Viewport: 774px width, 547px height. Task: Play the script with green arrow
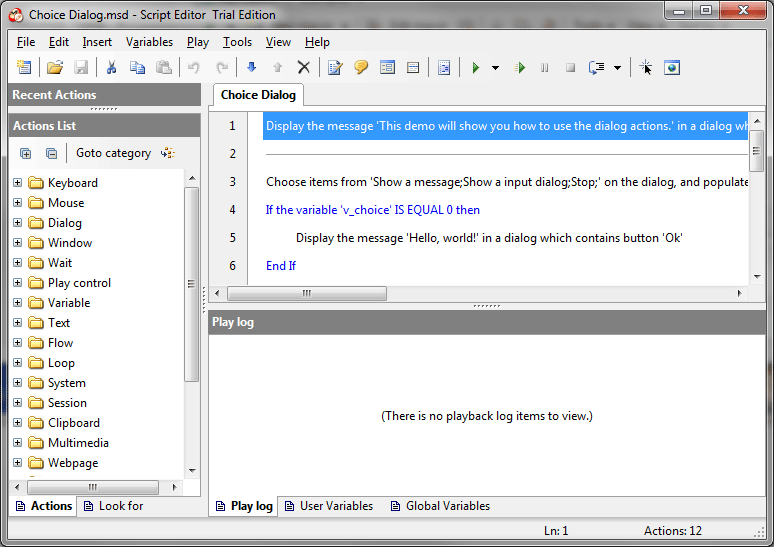pos(476,67)
